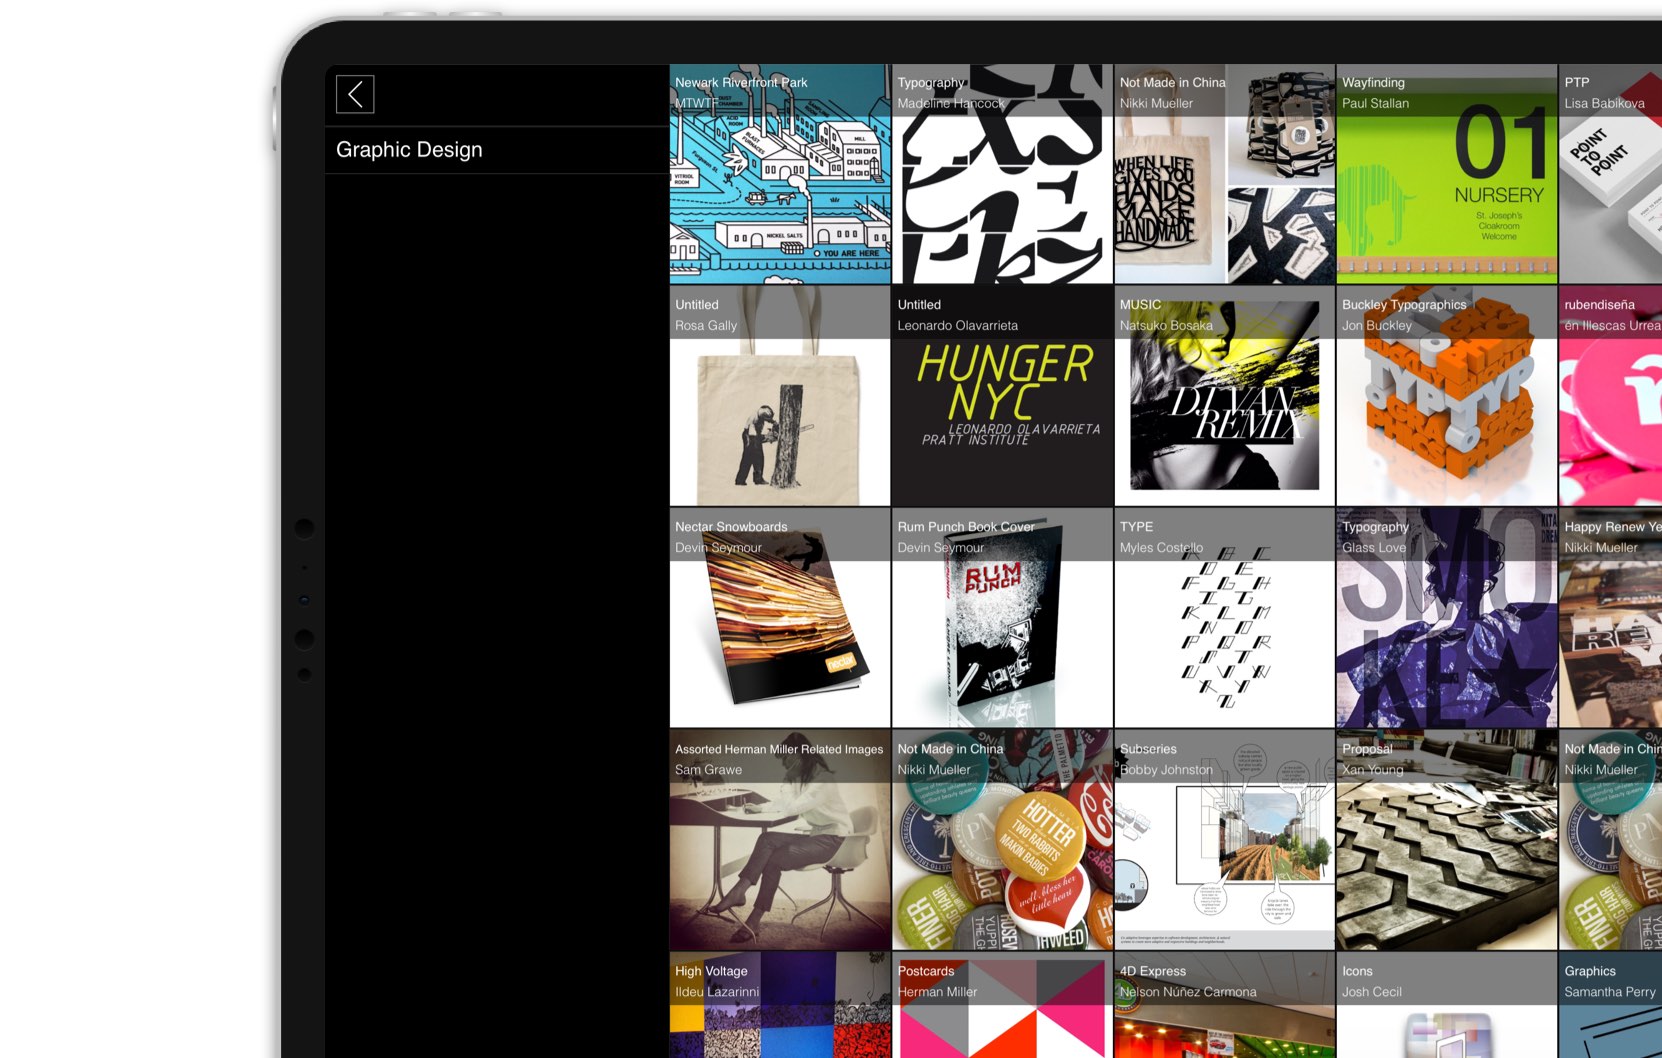Image resolution: width=1662 pixels, height=1058 pixels.
Task: Open Untitled by Rosa Gally
Action: 780,396
